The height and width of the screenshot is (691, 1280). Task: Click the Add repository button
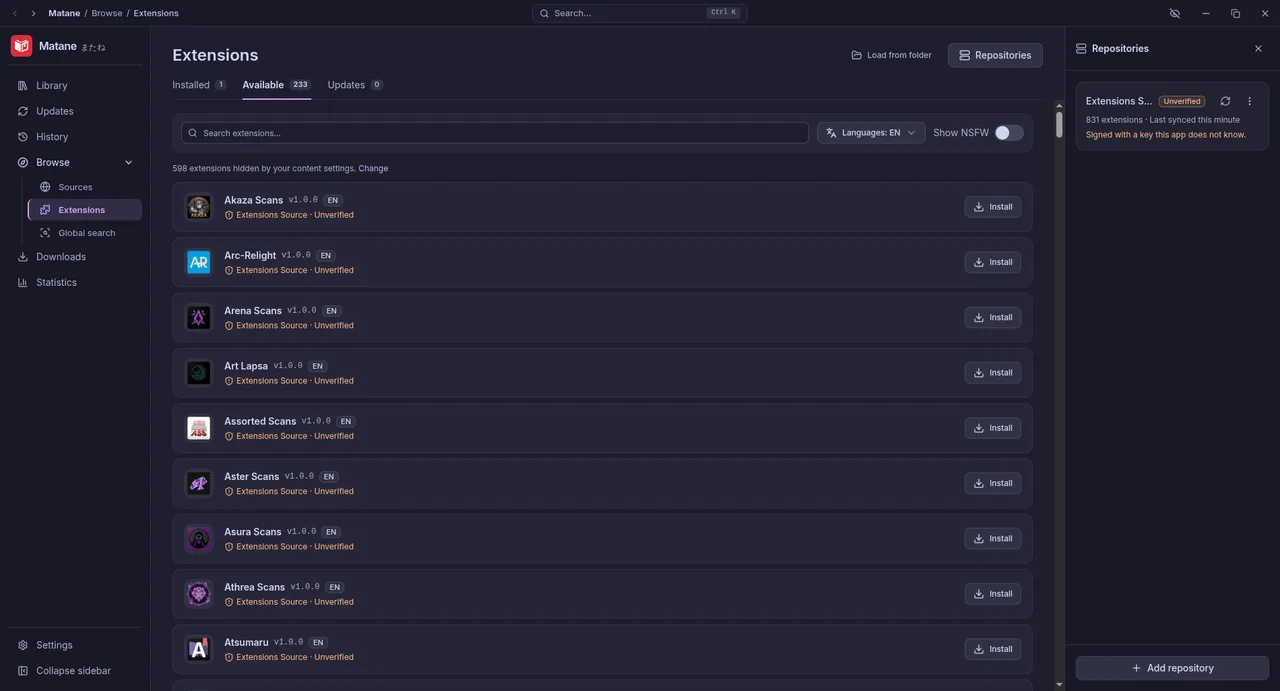click(x=1172, y=668)
